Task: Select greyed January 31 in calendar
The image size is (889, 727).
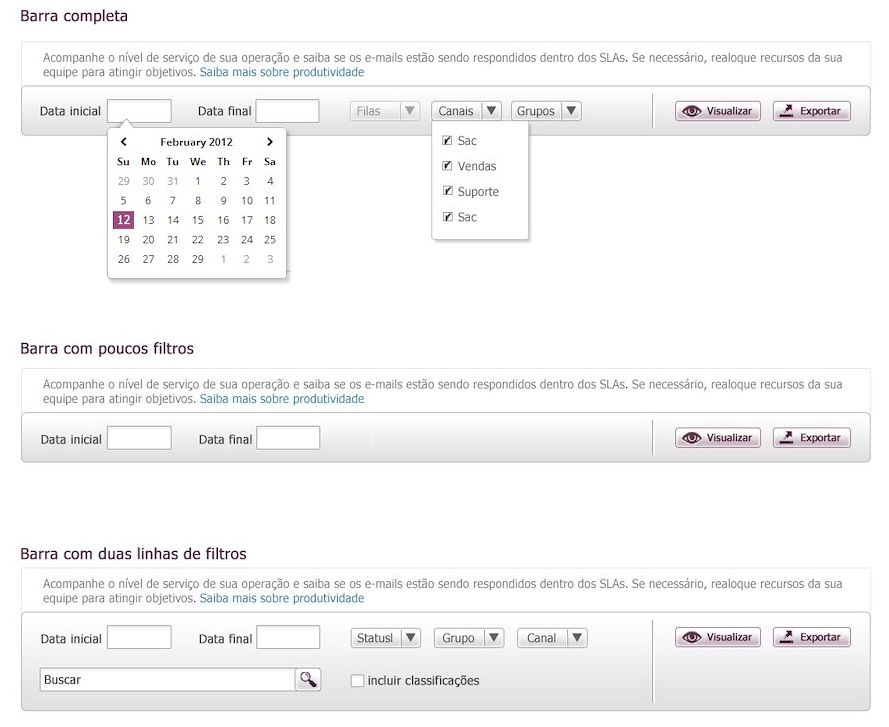Action: (x=173, y=181)
